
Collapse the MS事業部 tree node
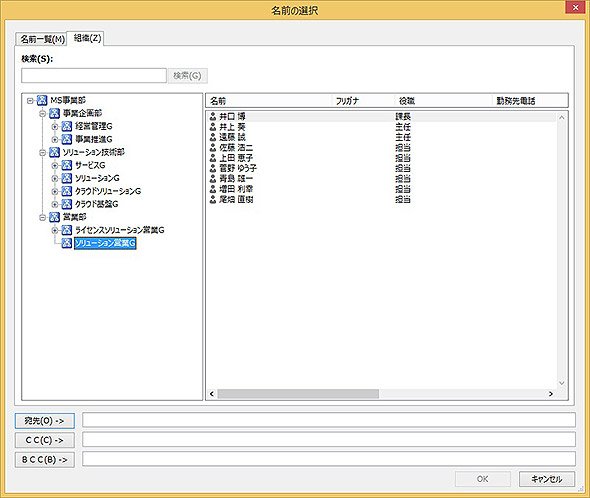click(30, 101)
